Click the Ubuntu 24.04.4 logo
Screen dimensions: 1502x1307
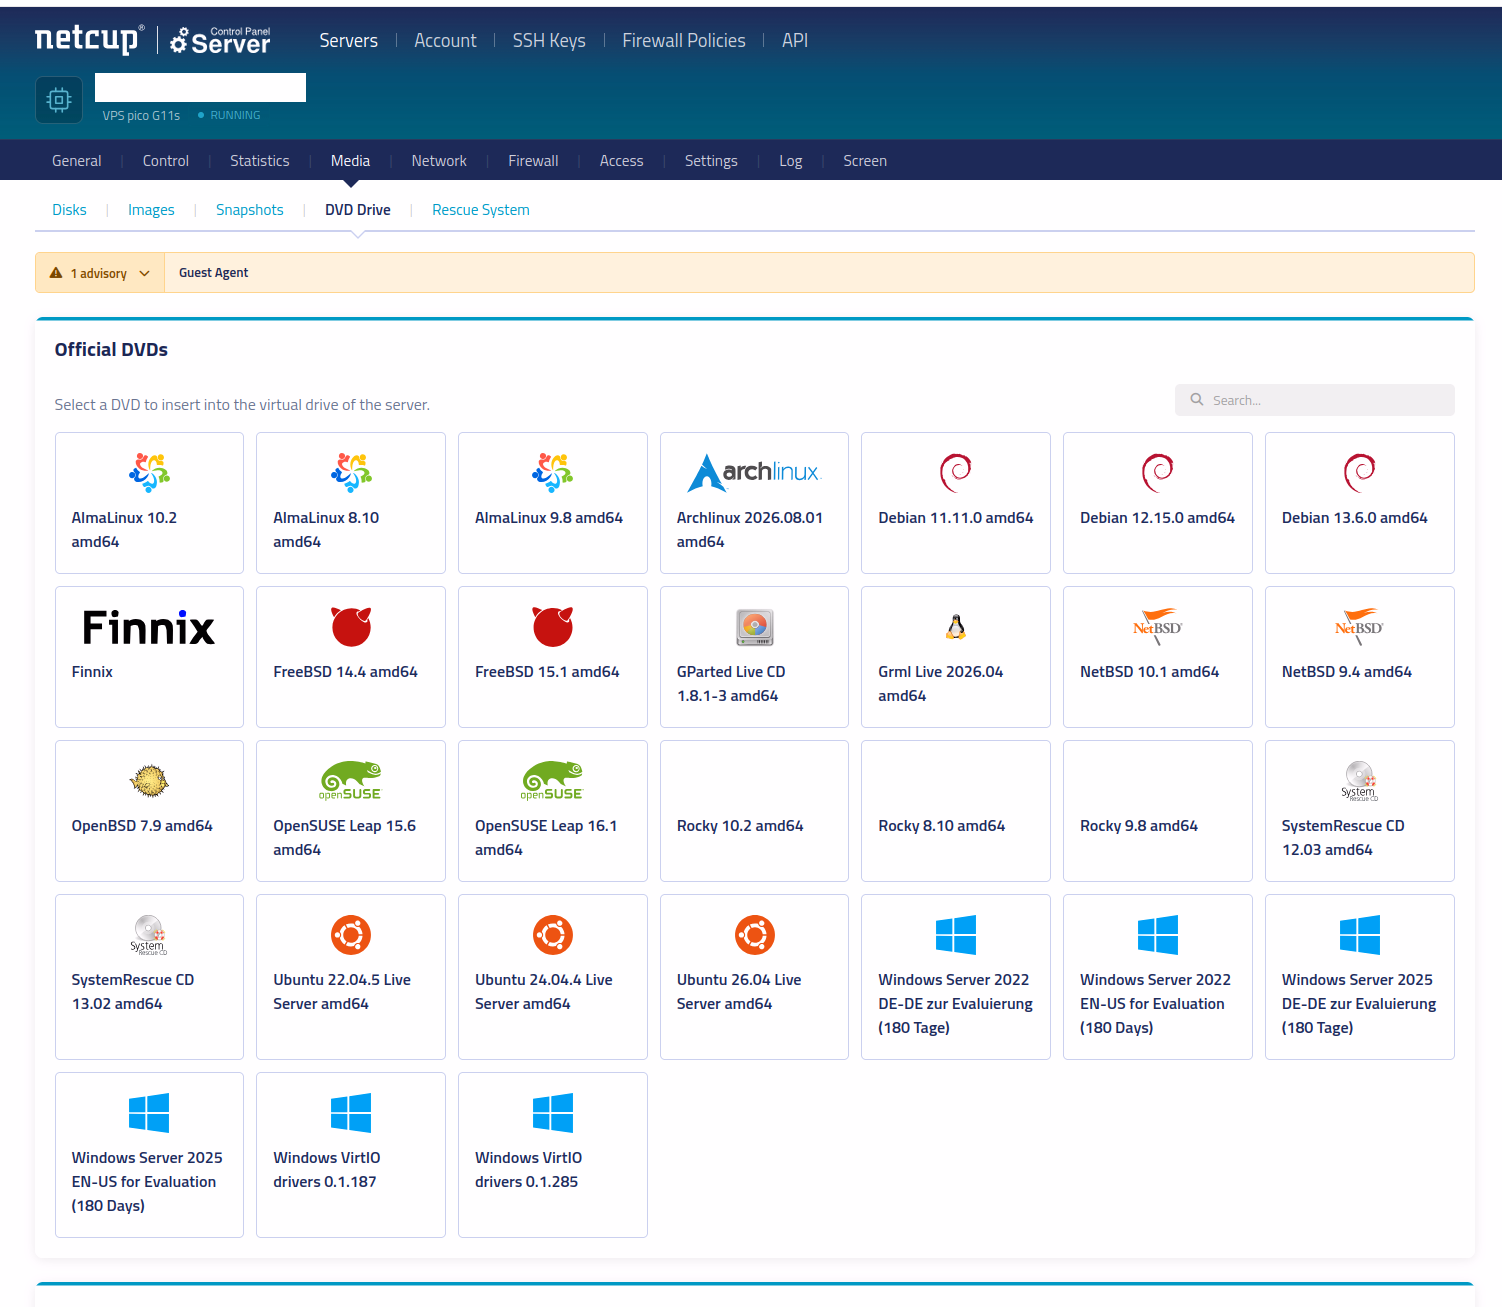(x=553, y=935)
